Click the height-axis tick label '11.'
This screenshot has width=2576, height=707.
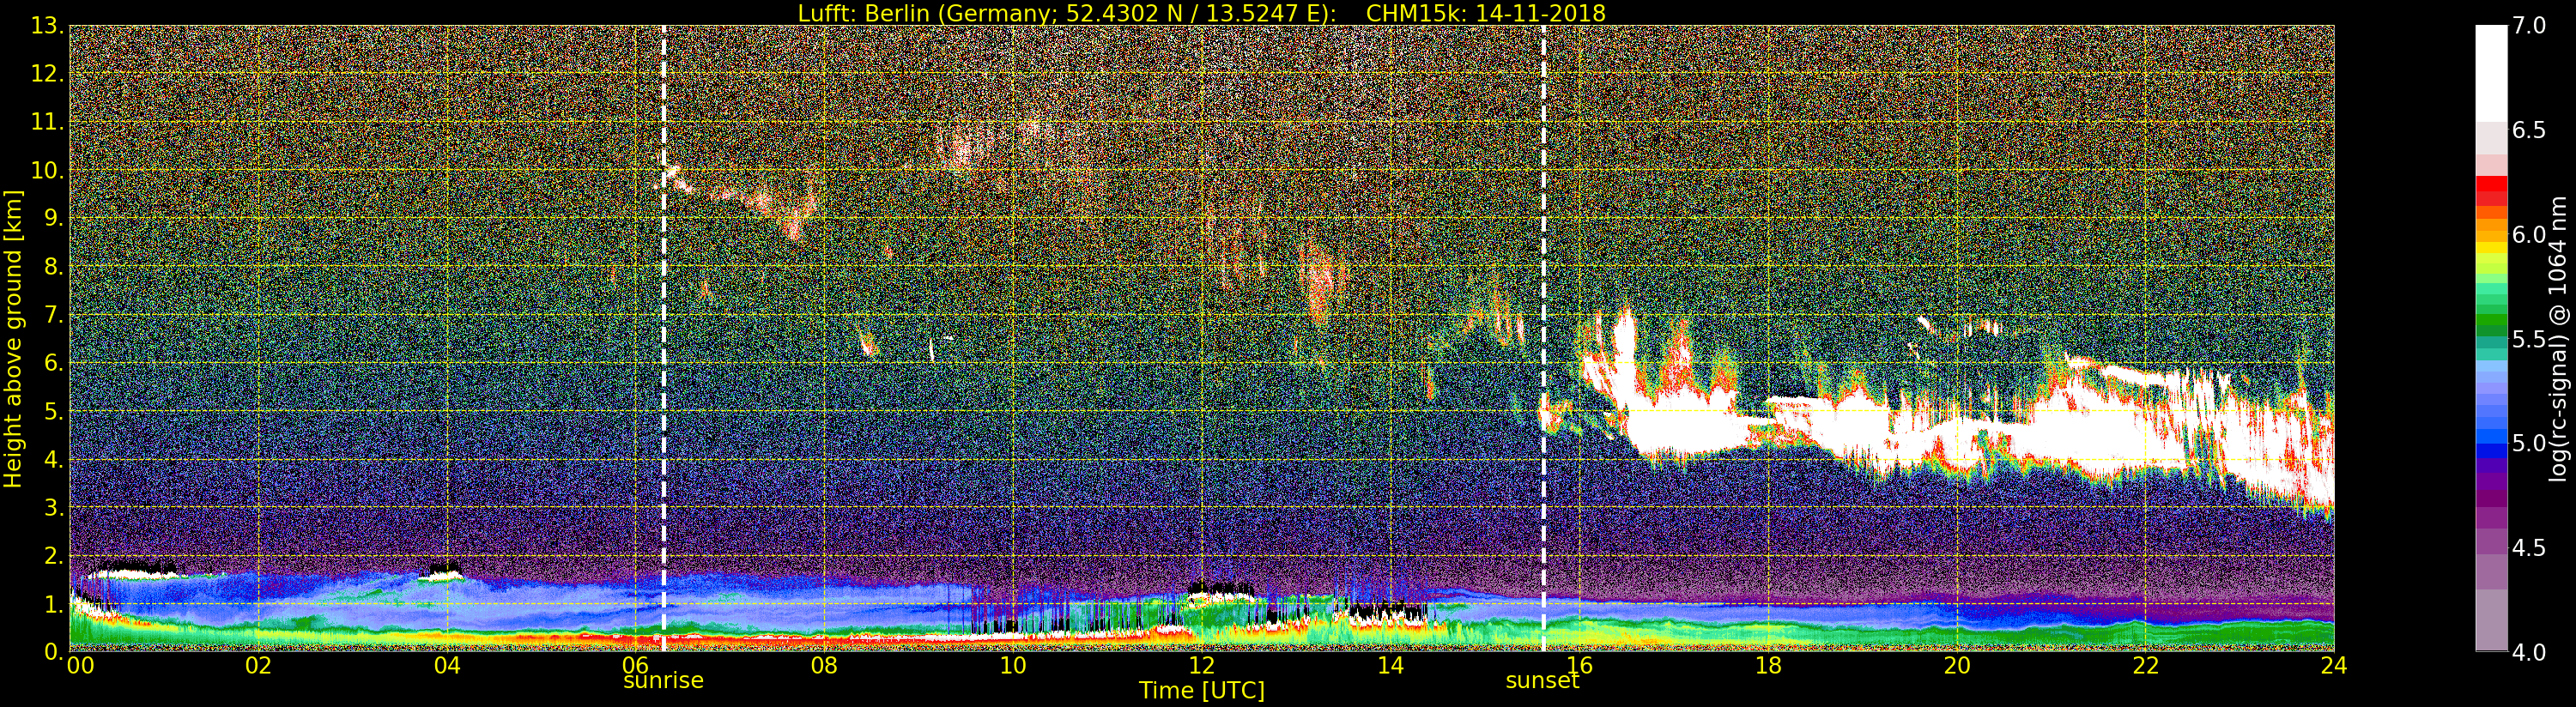(x=48, y=122)
